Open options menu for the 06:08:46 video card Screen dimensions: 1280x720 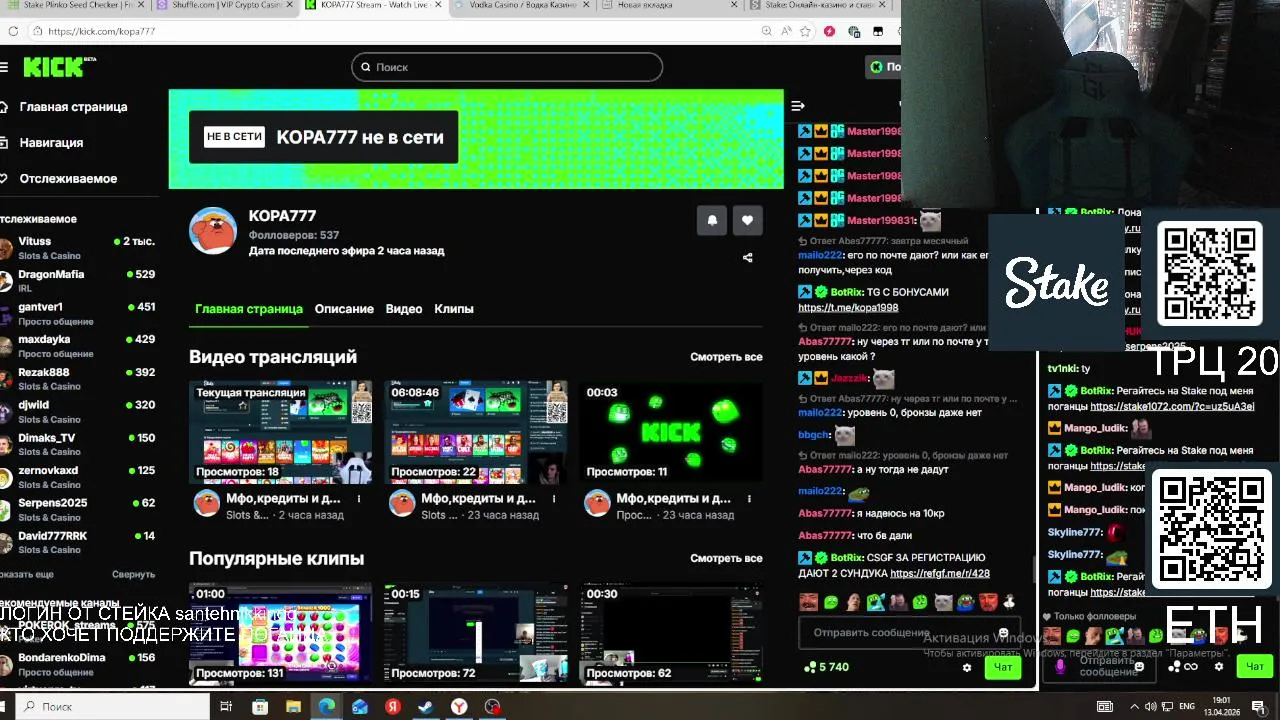tap(554, 498)
